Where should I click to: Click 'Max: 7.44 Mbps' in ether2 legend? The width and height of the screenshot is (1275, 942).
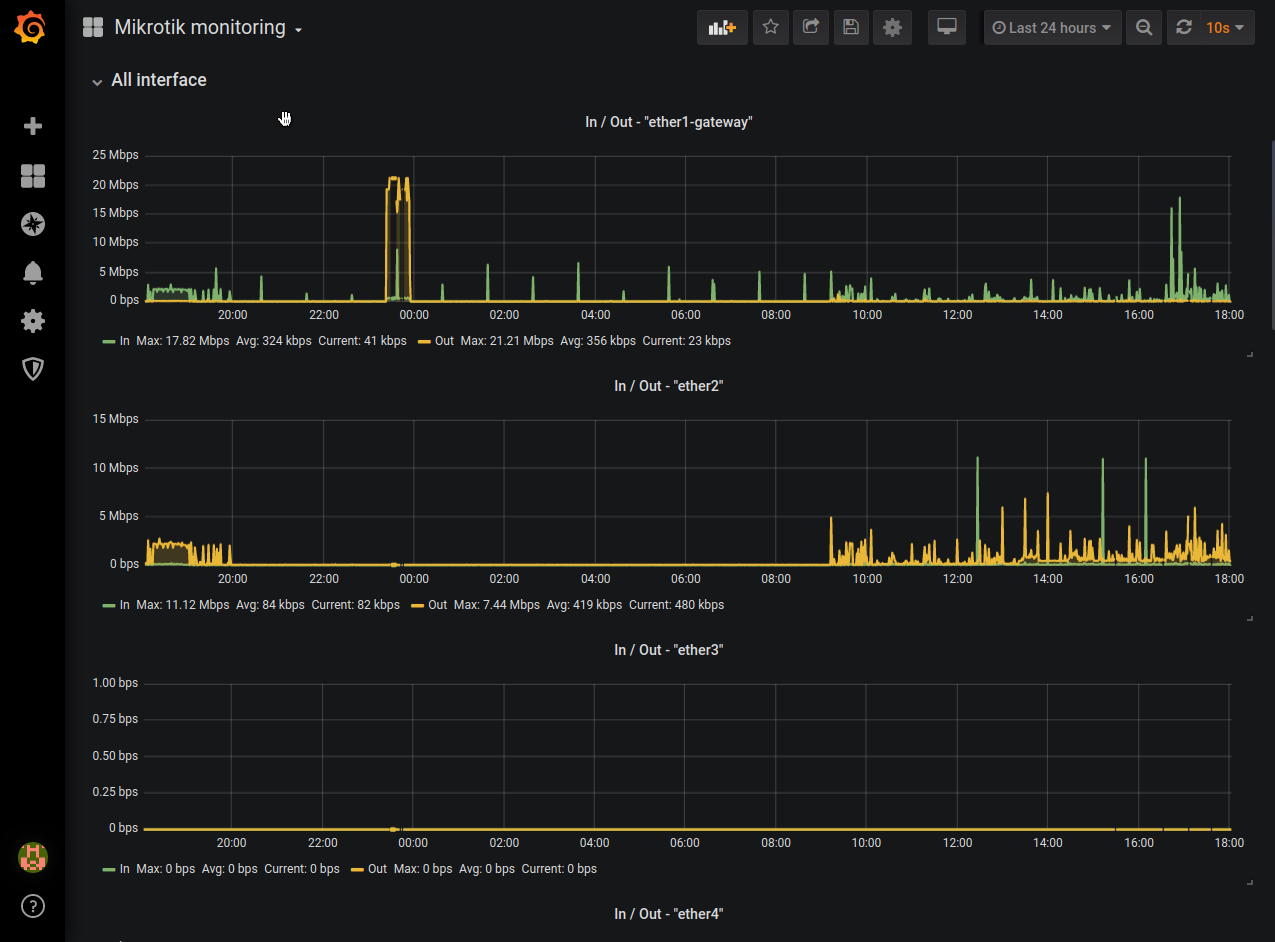[x=496, y=605]
